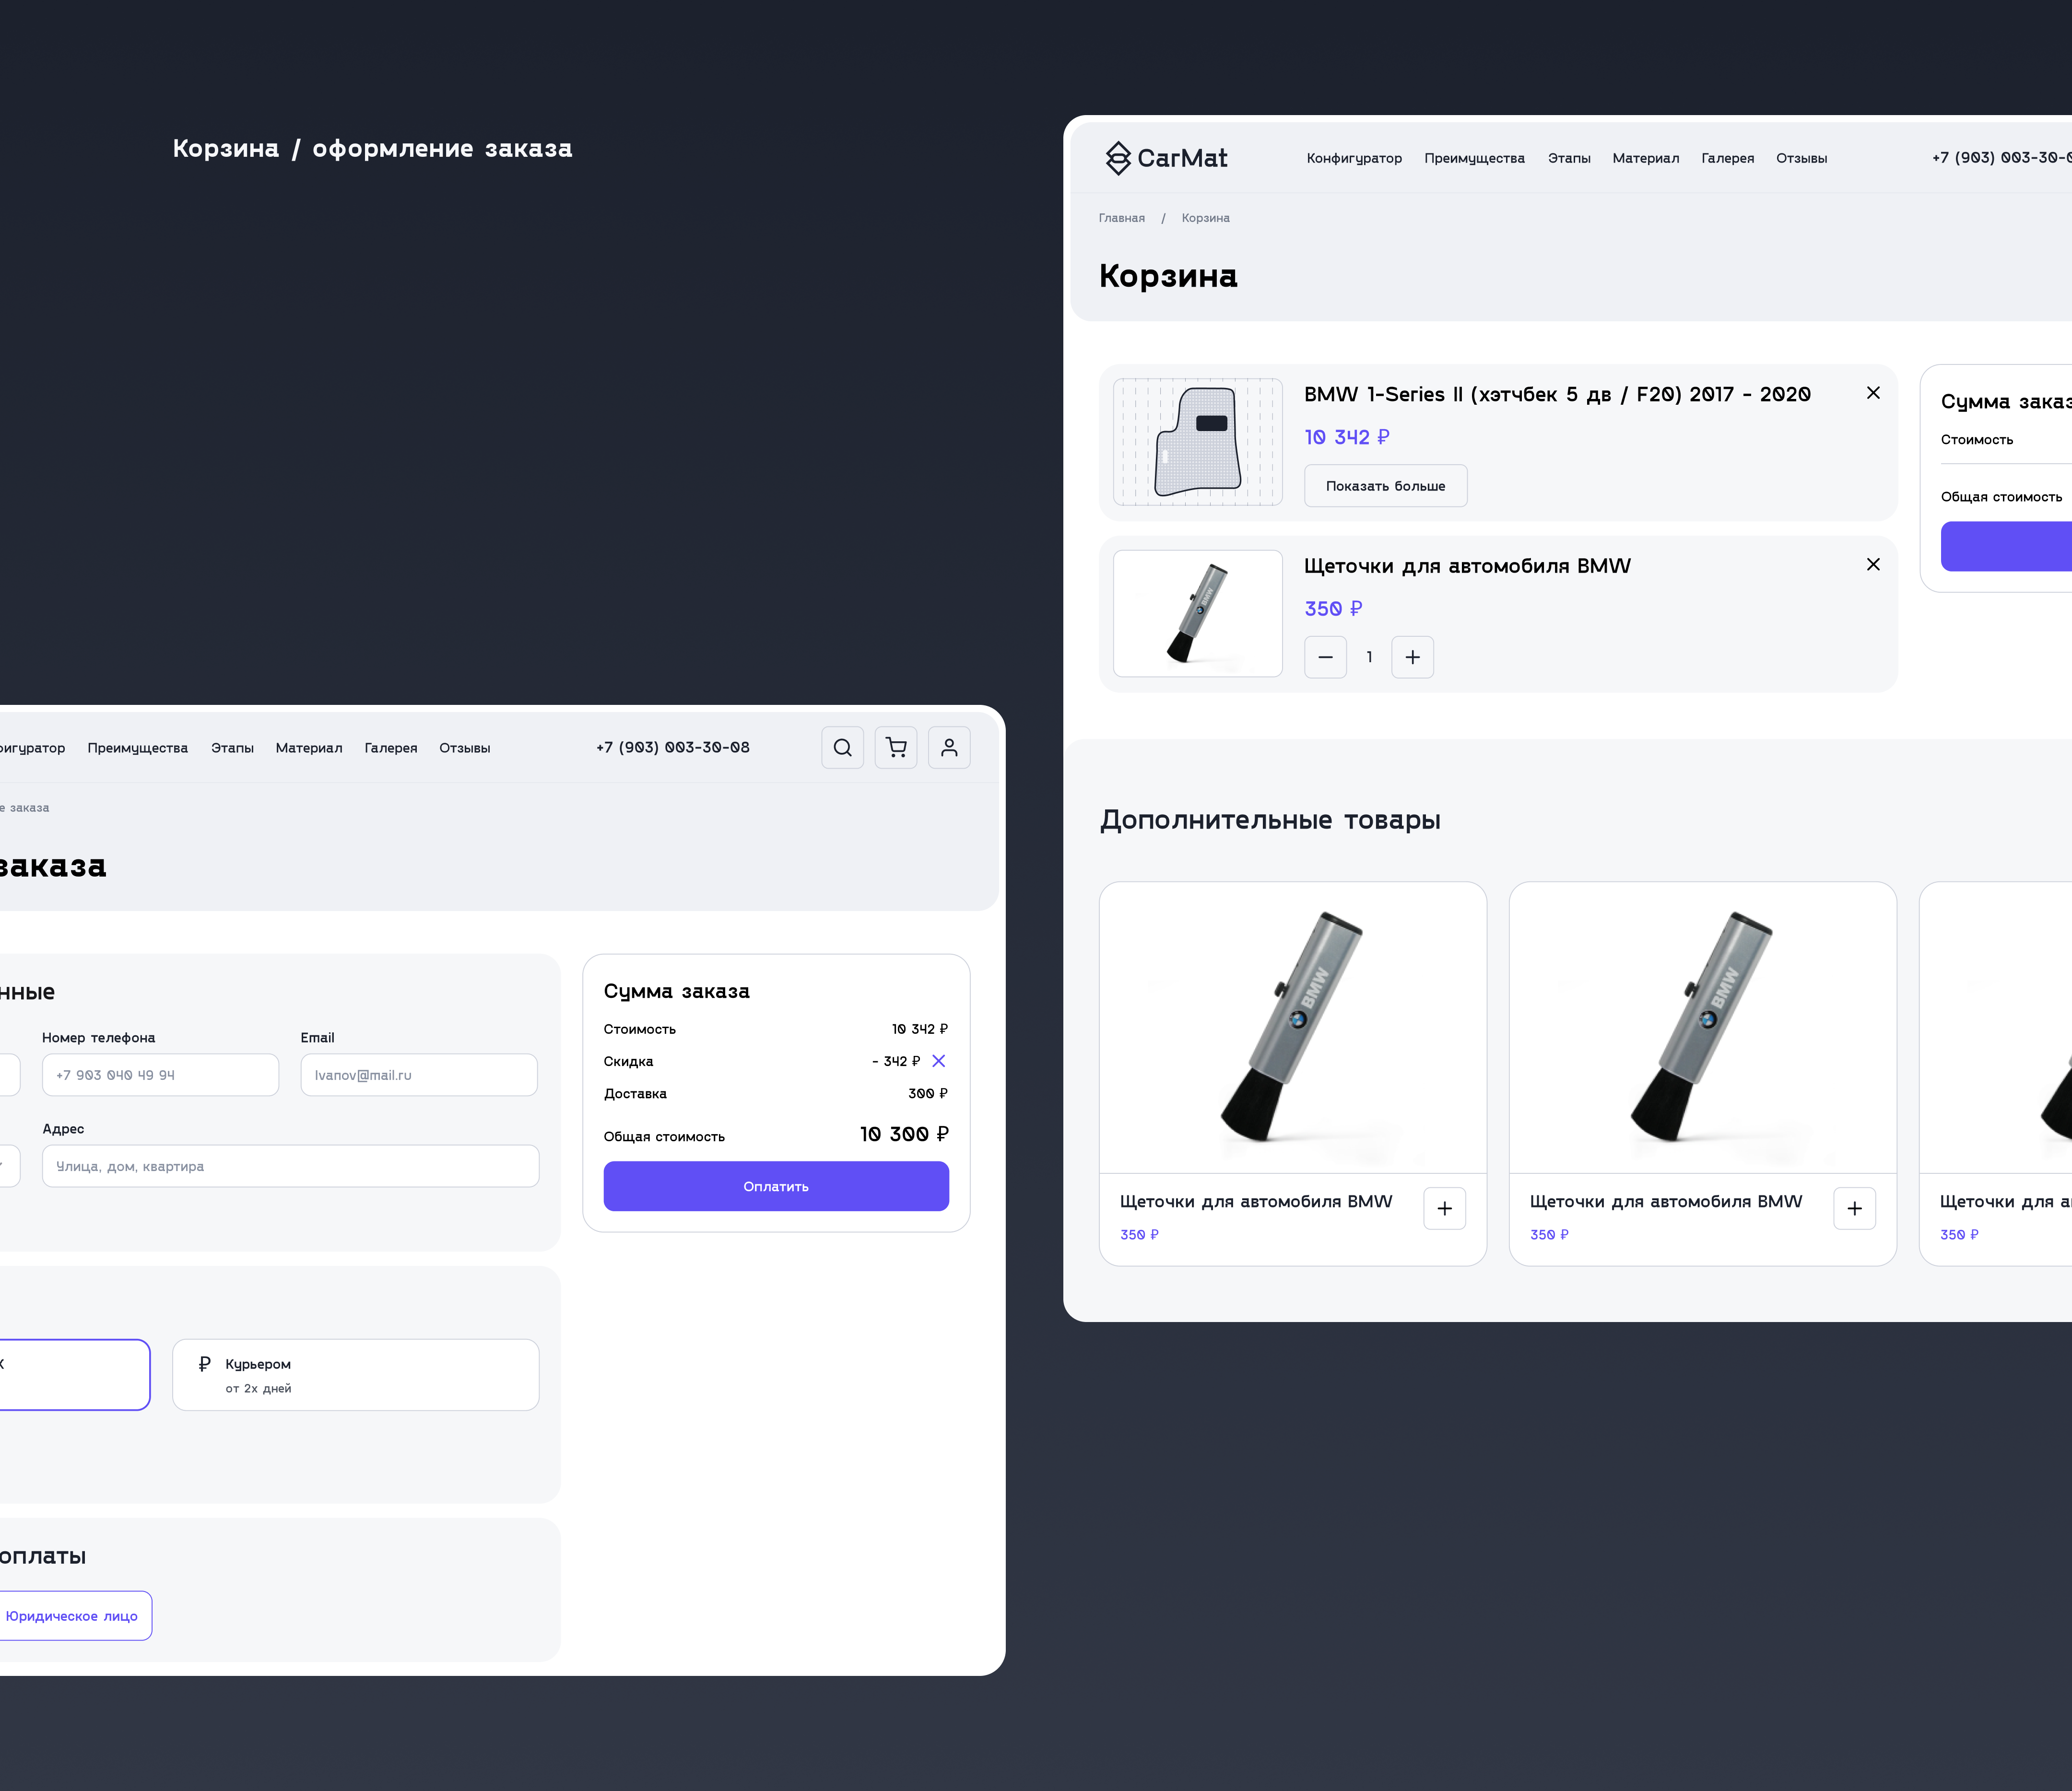Screen dimensions: 2072x1791
Task: Open the user profile icon
Action: coord(949,747)
